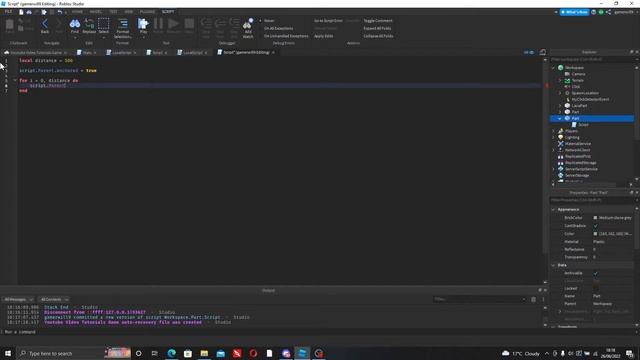Open the All Contexts dropdown in Output

tap(54, 300)
